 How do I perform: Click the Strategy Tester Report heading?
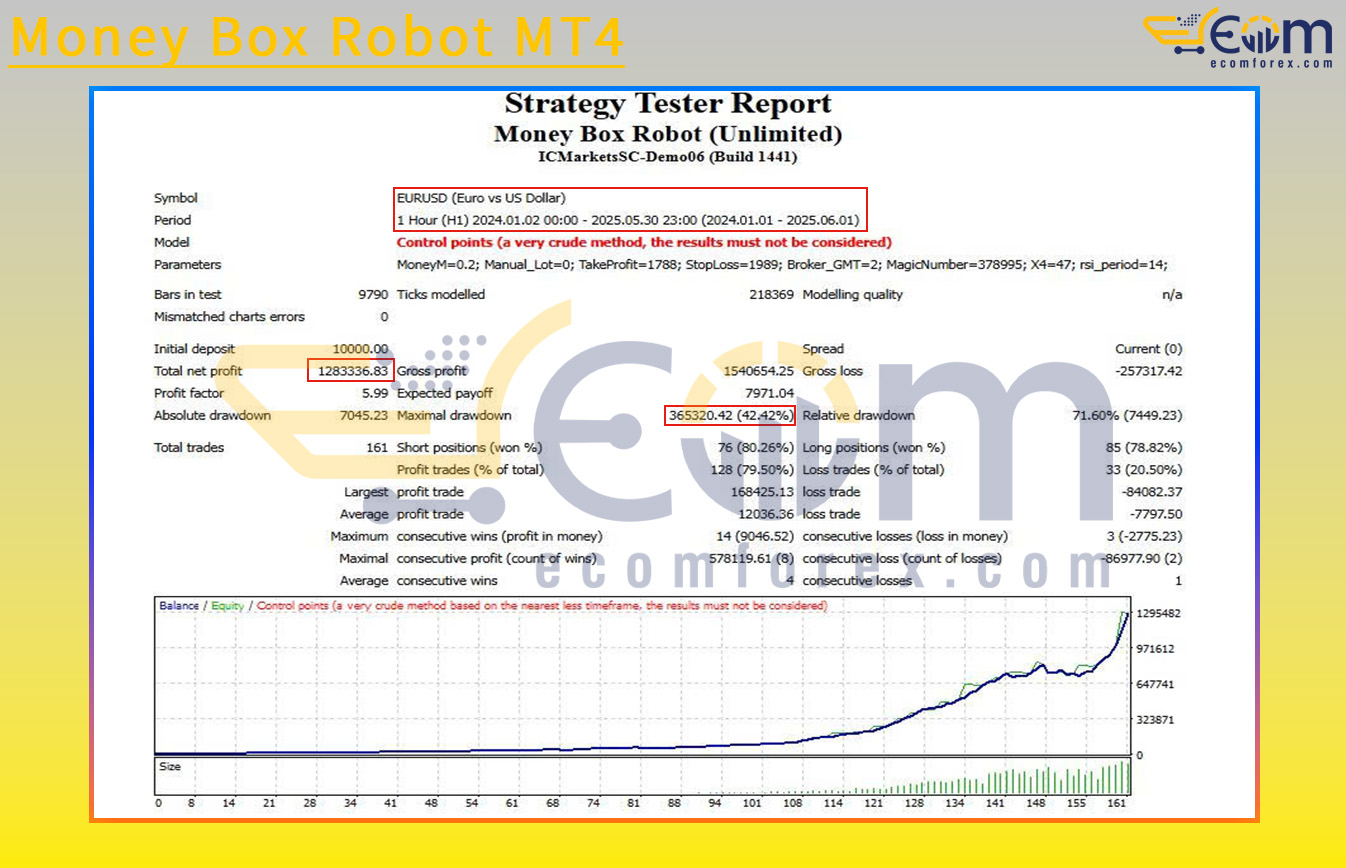click(x=668, y=104)
